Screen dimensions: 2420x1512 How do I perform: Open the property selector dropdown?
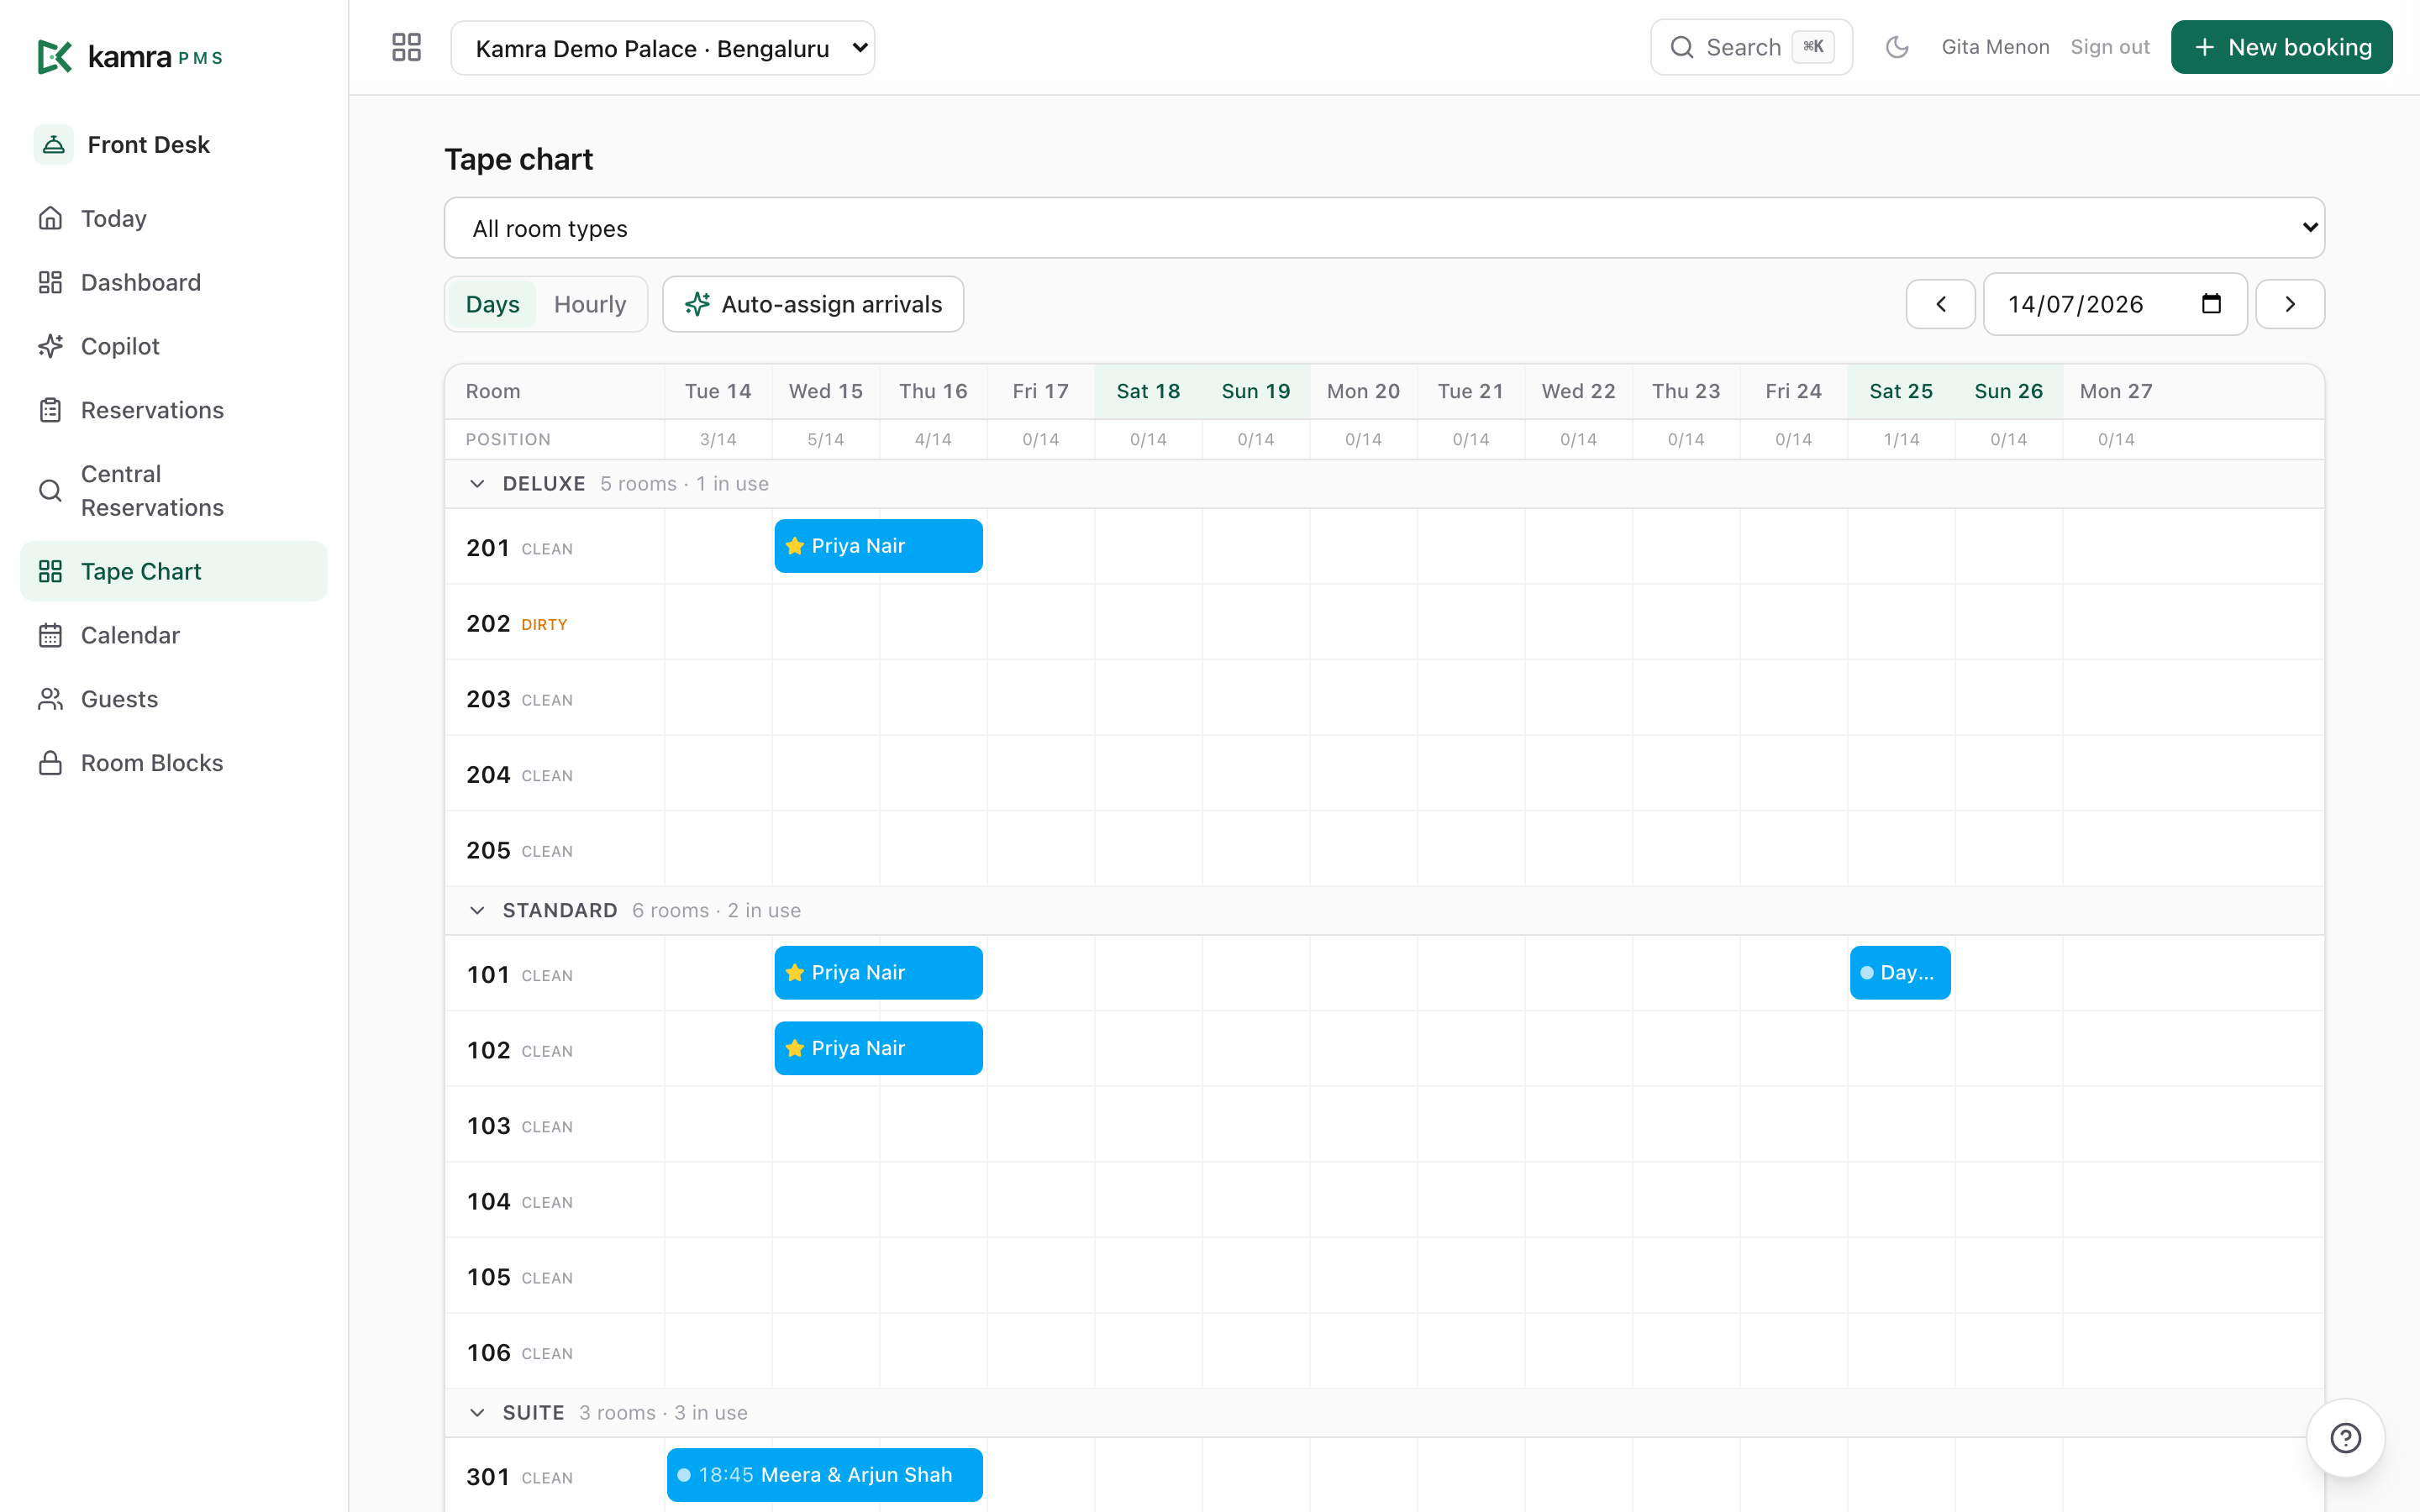point(663,48)
